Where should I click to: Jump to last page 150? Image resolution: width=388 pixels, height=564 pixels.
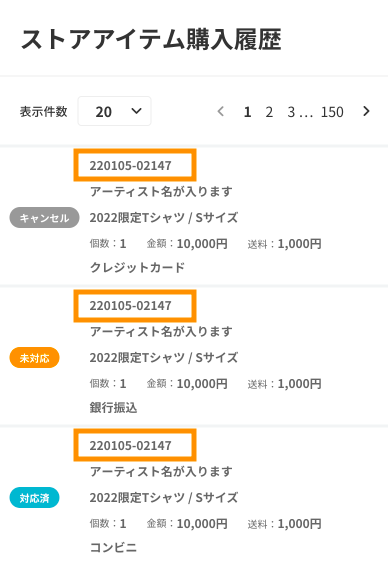(332, 112)
